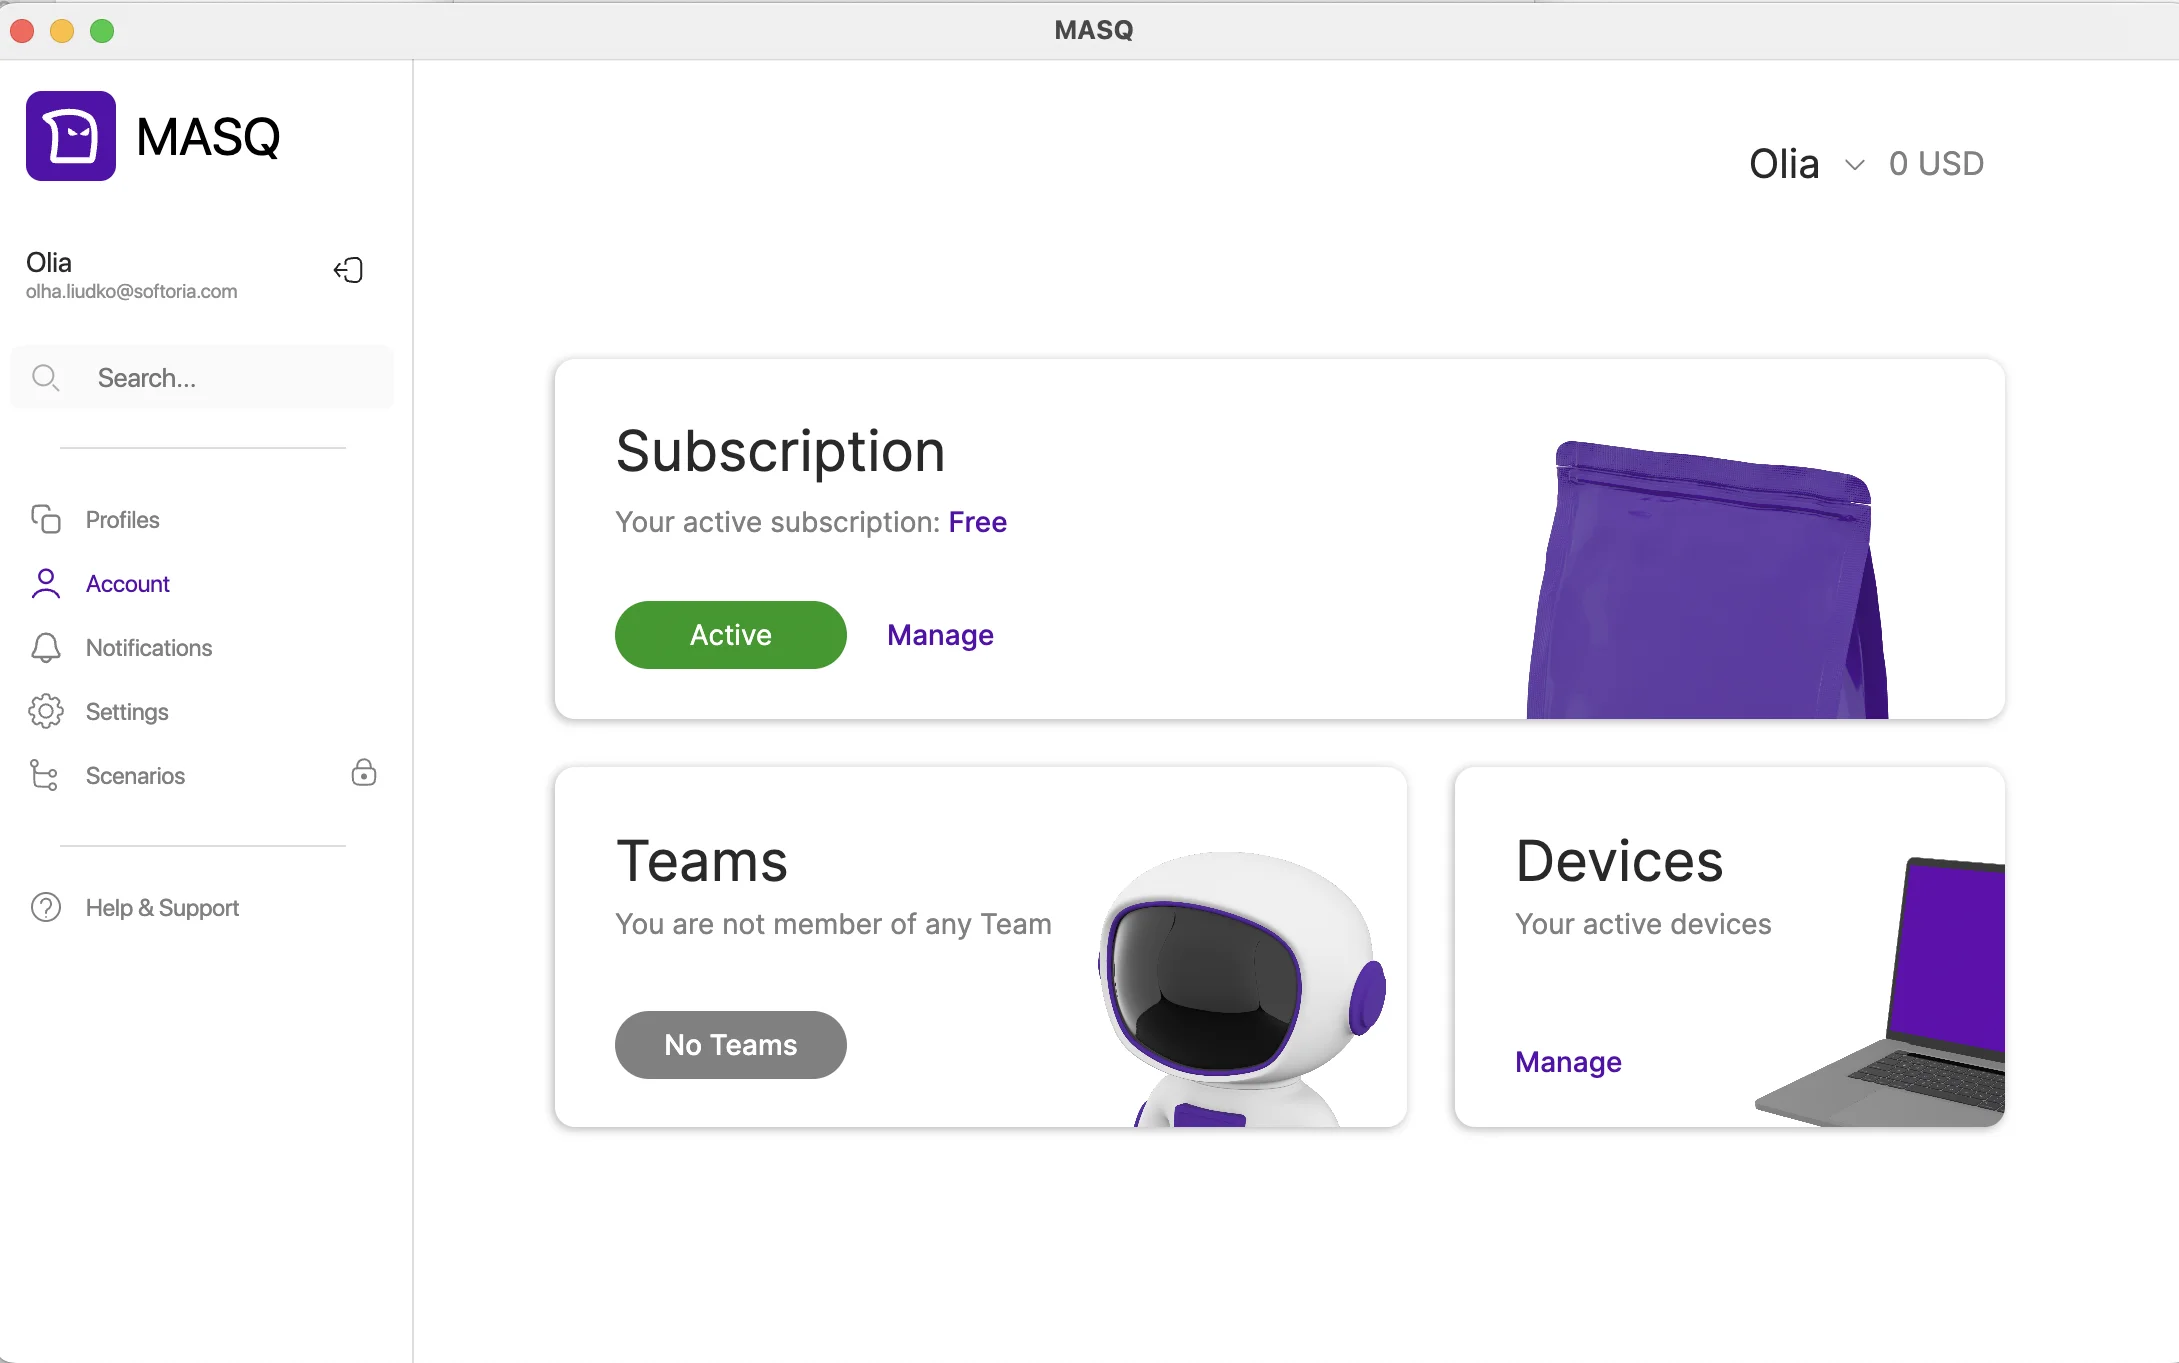The width and height of the screenshot is (2179, 1363).
Task: Click the purple bag image in Subscription
Action: pyautogui.click(x=1708, y=580)
